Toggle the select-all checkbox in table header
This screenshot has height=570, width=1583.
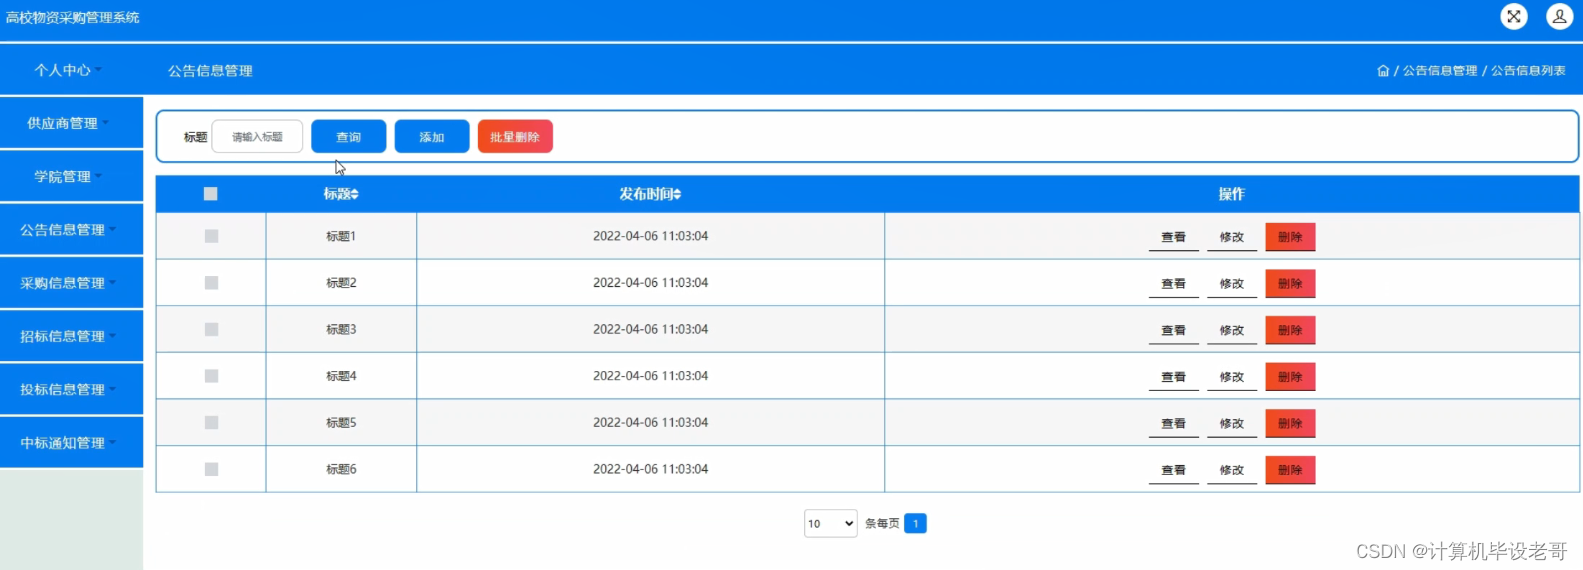211,194
